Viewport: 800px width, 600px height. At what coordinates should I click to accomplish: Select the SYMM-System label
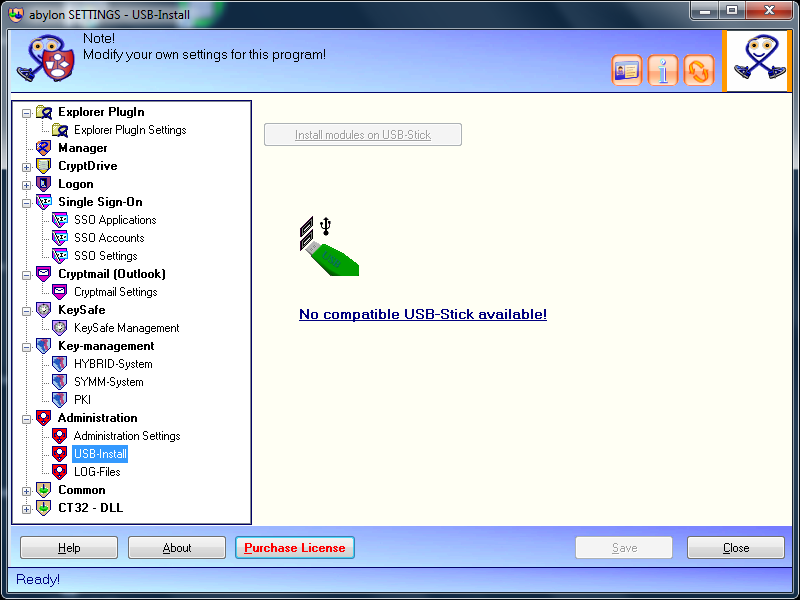pos(109,382)
